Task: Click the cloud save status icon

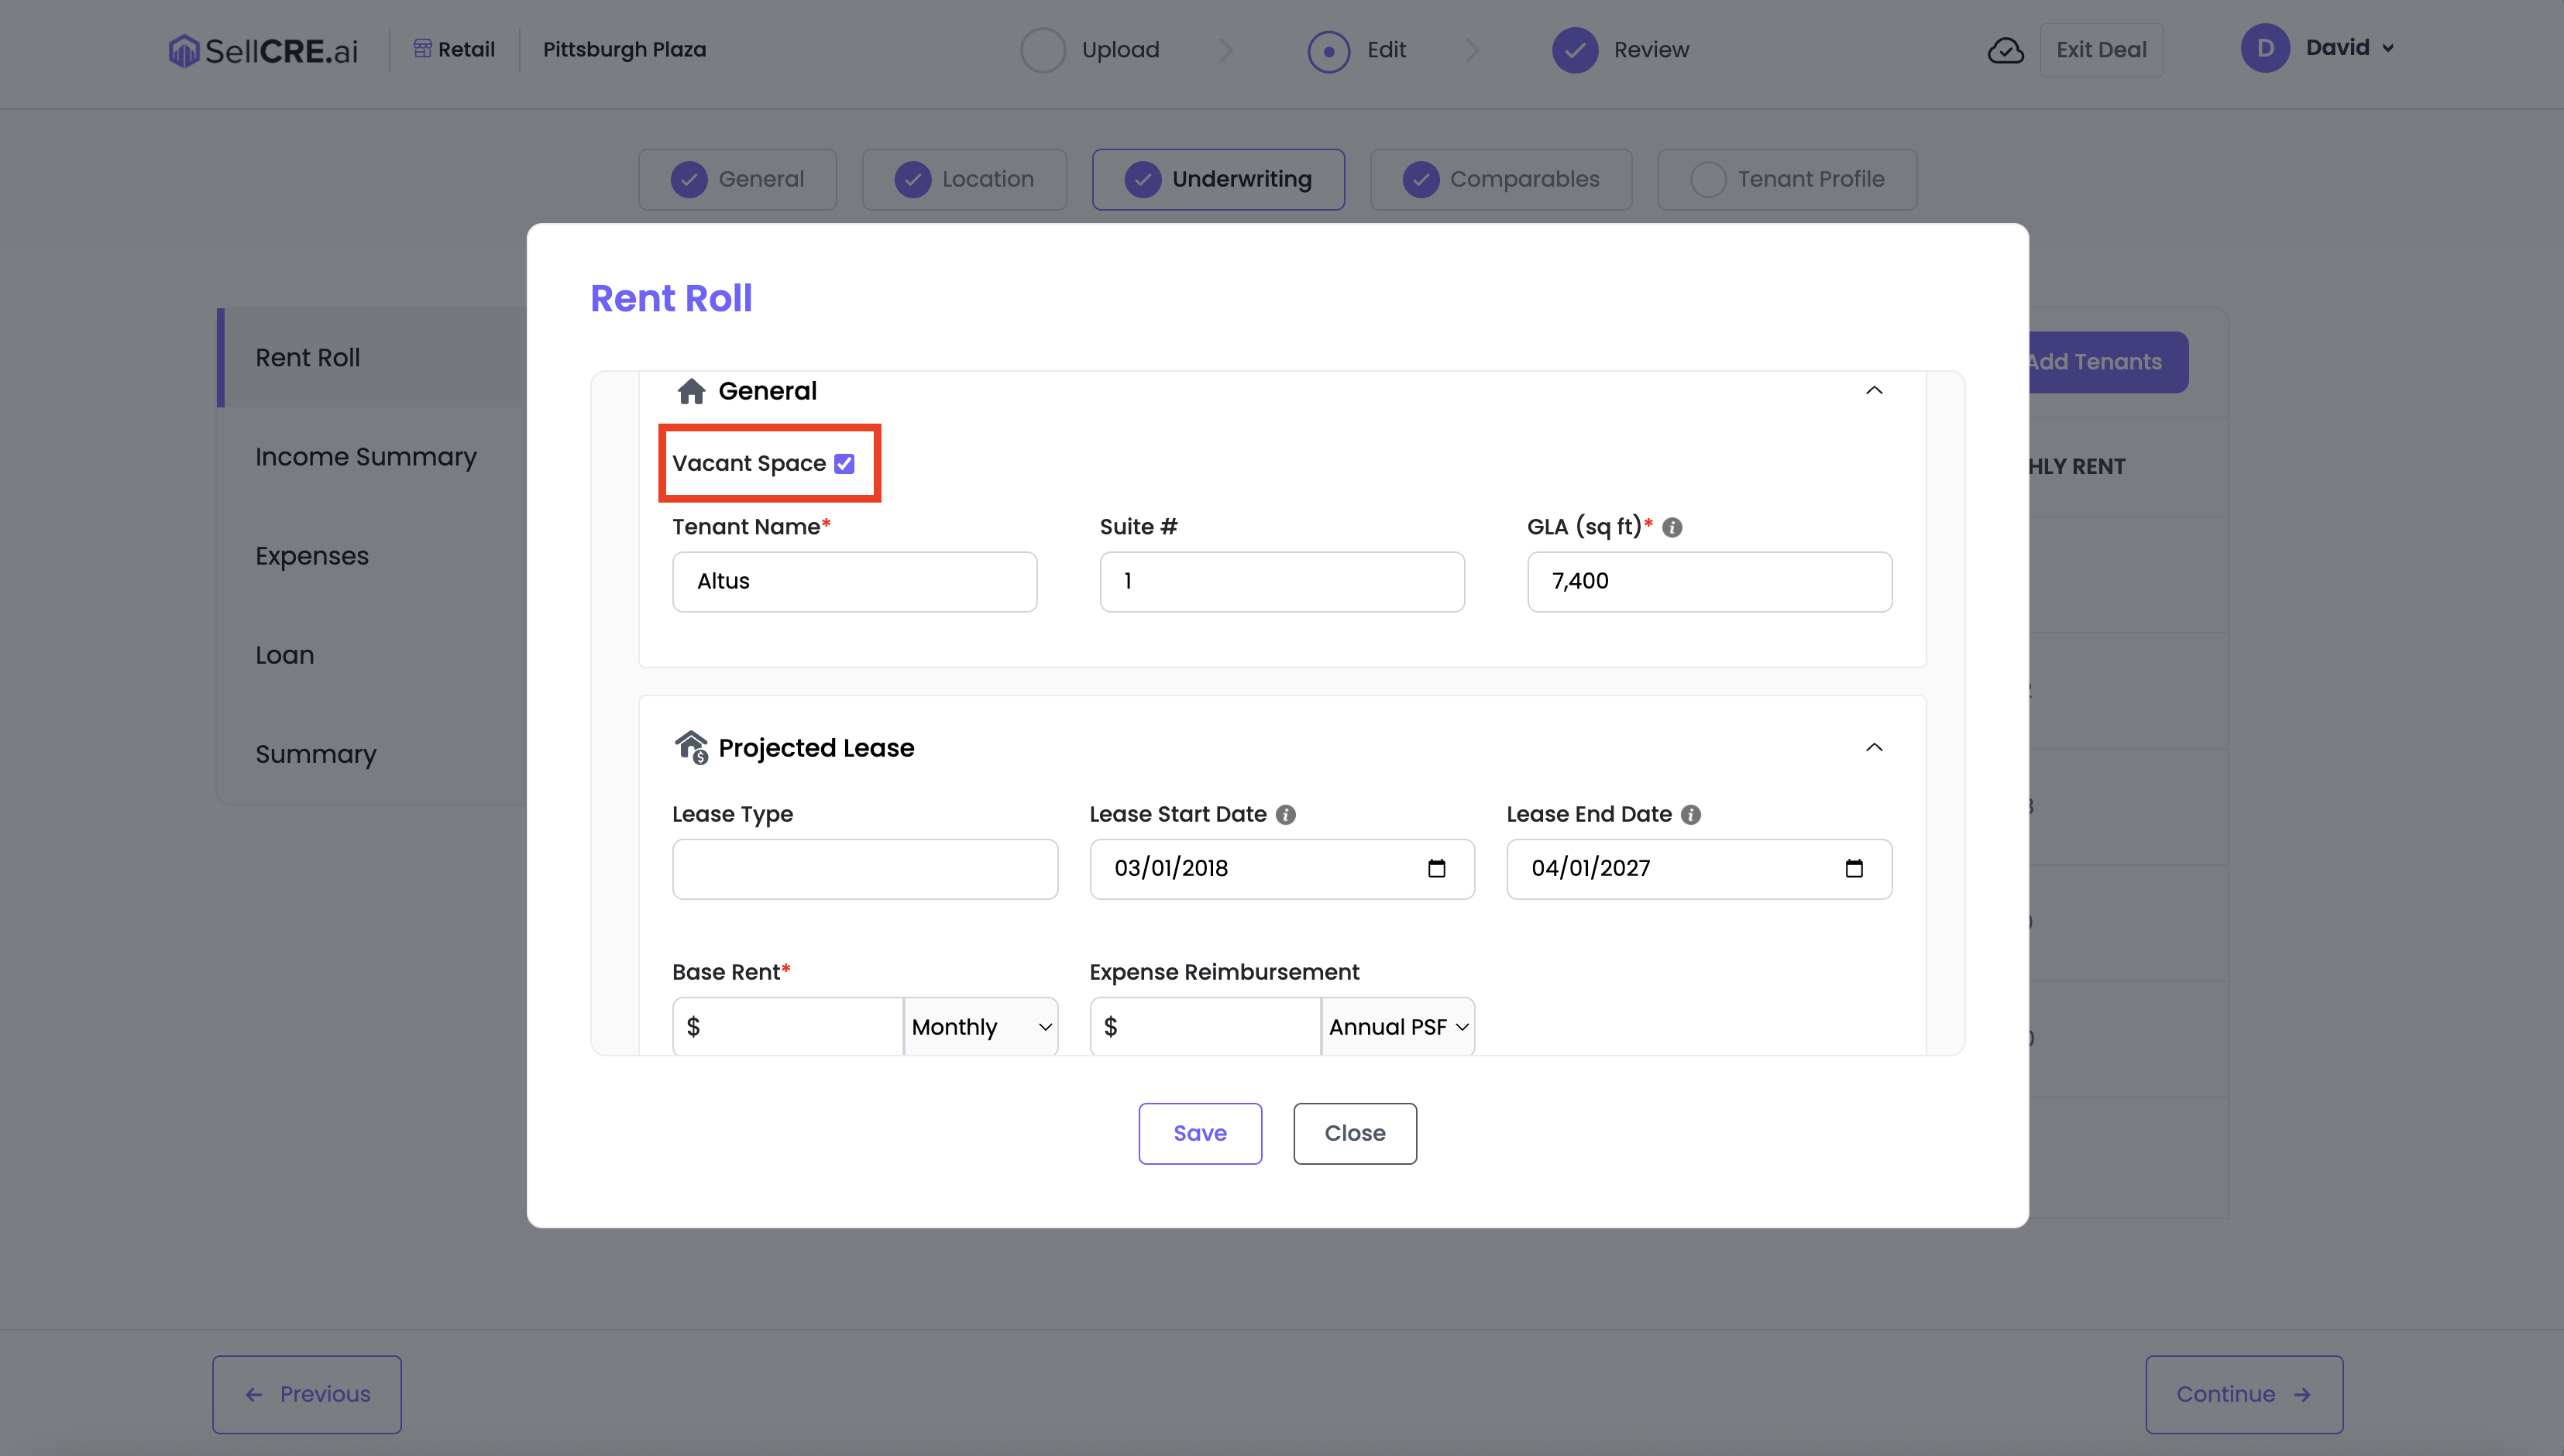Action: [2005, 50]
